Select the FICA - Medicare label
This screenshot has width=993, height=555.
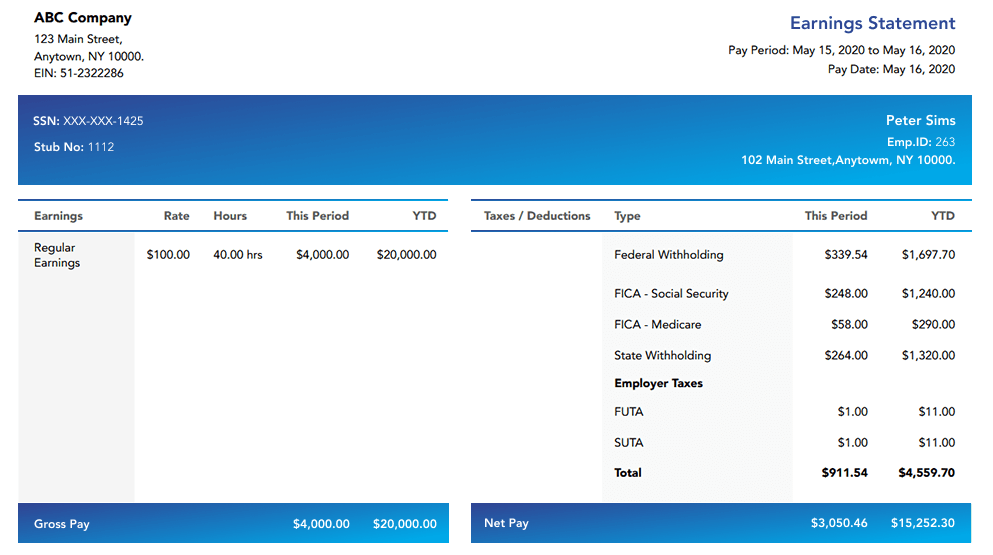(x=657, y=324)
